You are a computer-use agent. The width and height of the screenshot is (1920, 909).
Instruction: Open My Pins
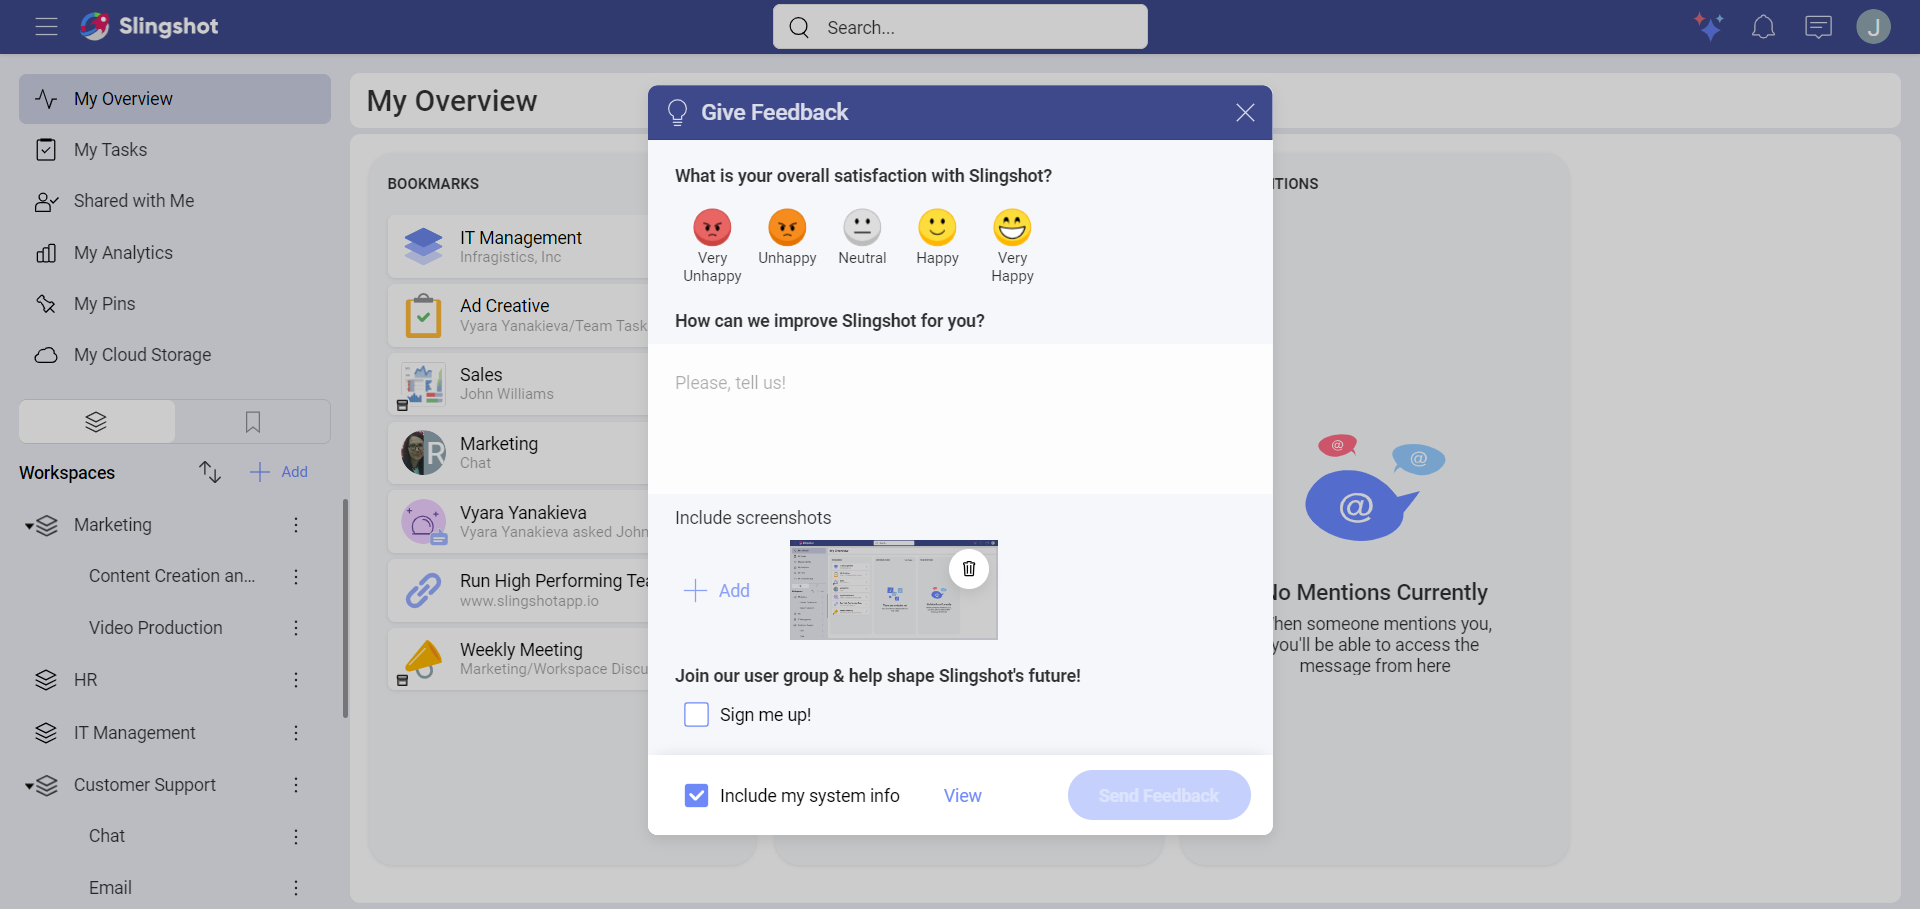coord(175,304)
